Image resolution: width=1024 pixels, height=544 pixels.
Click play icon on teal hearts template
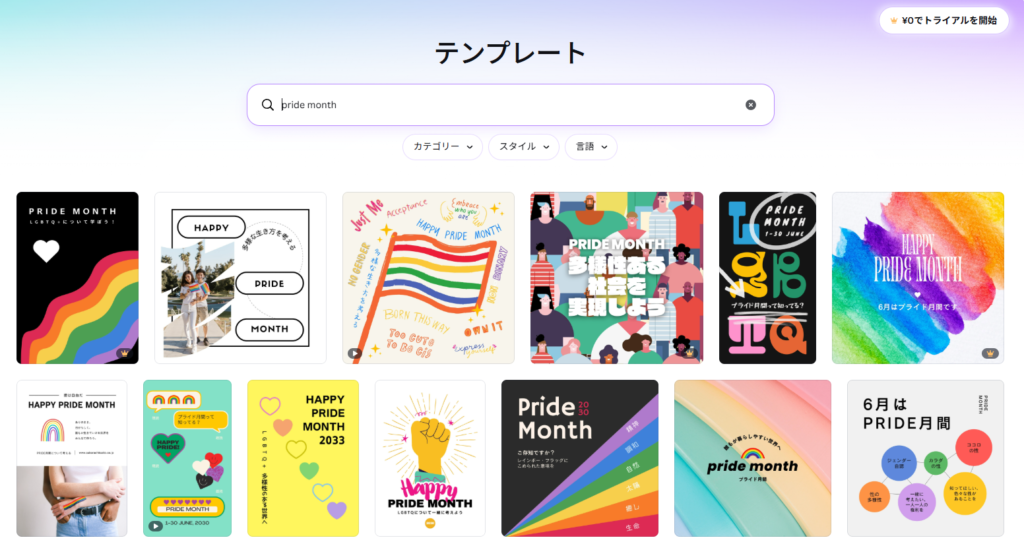tap(155, 526)
